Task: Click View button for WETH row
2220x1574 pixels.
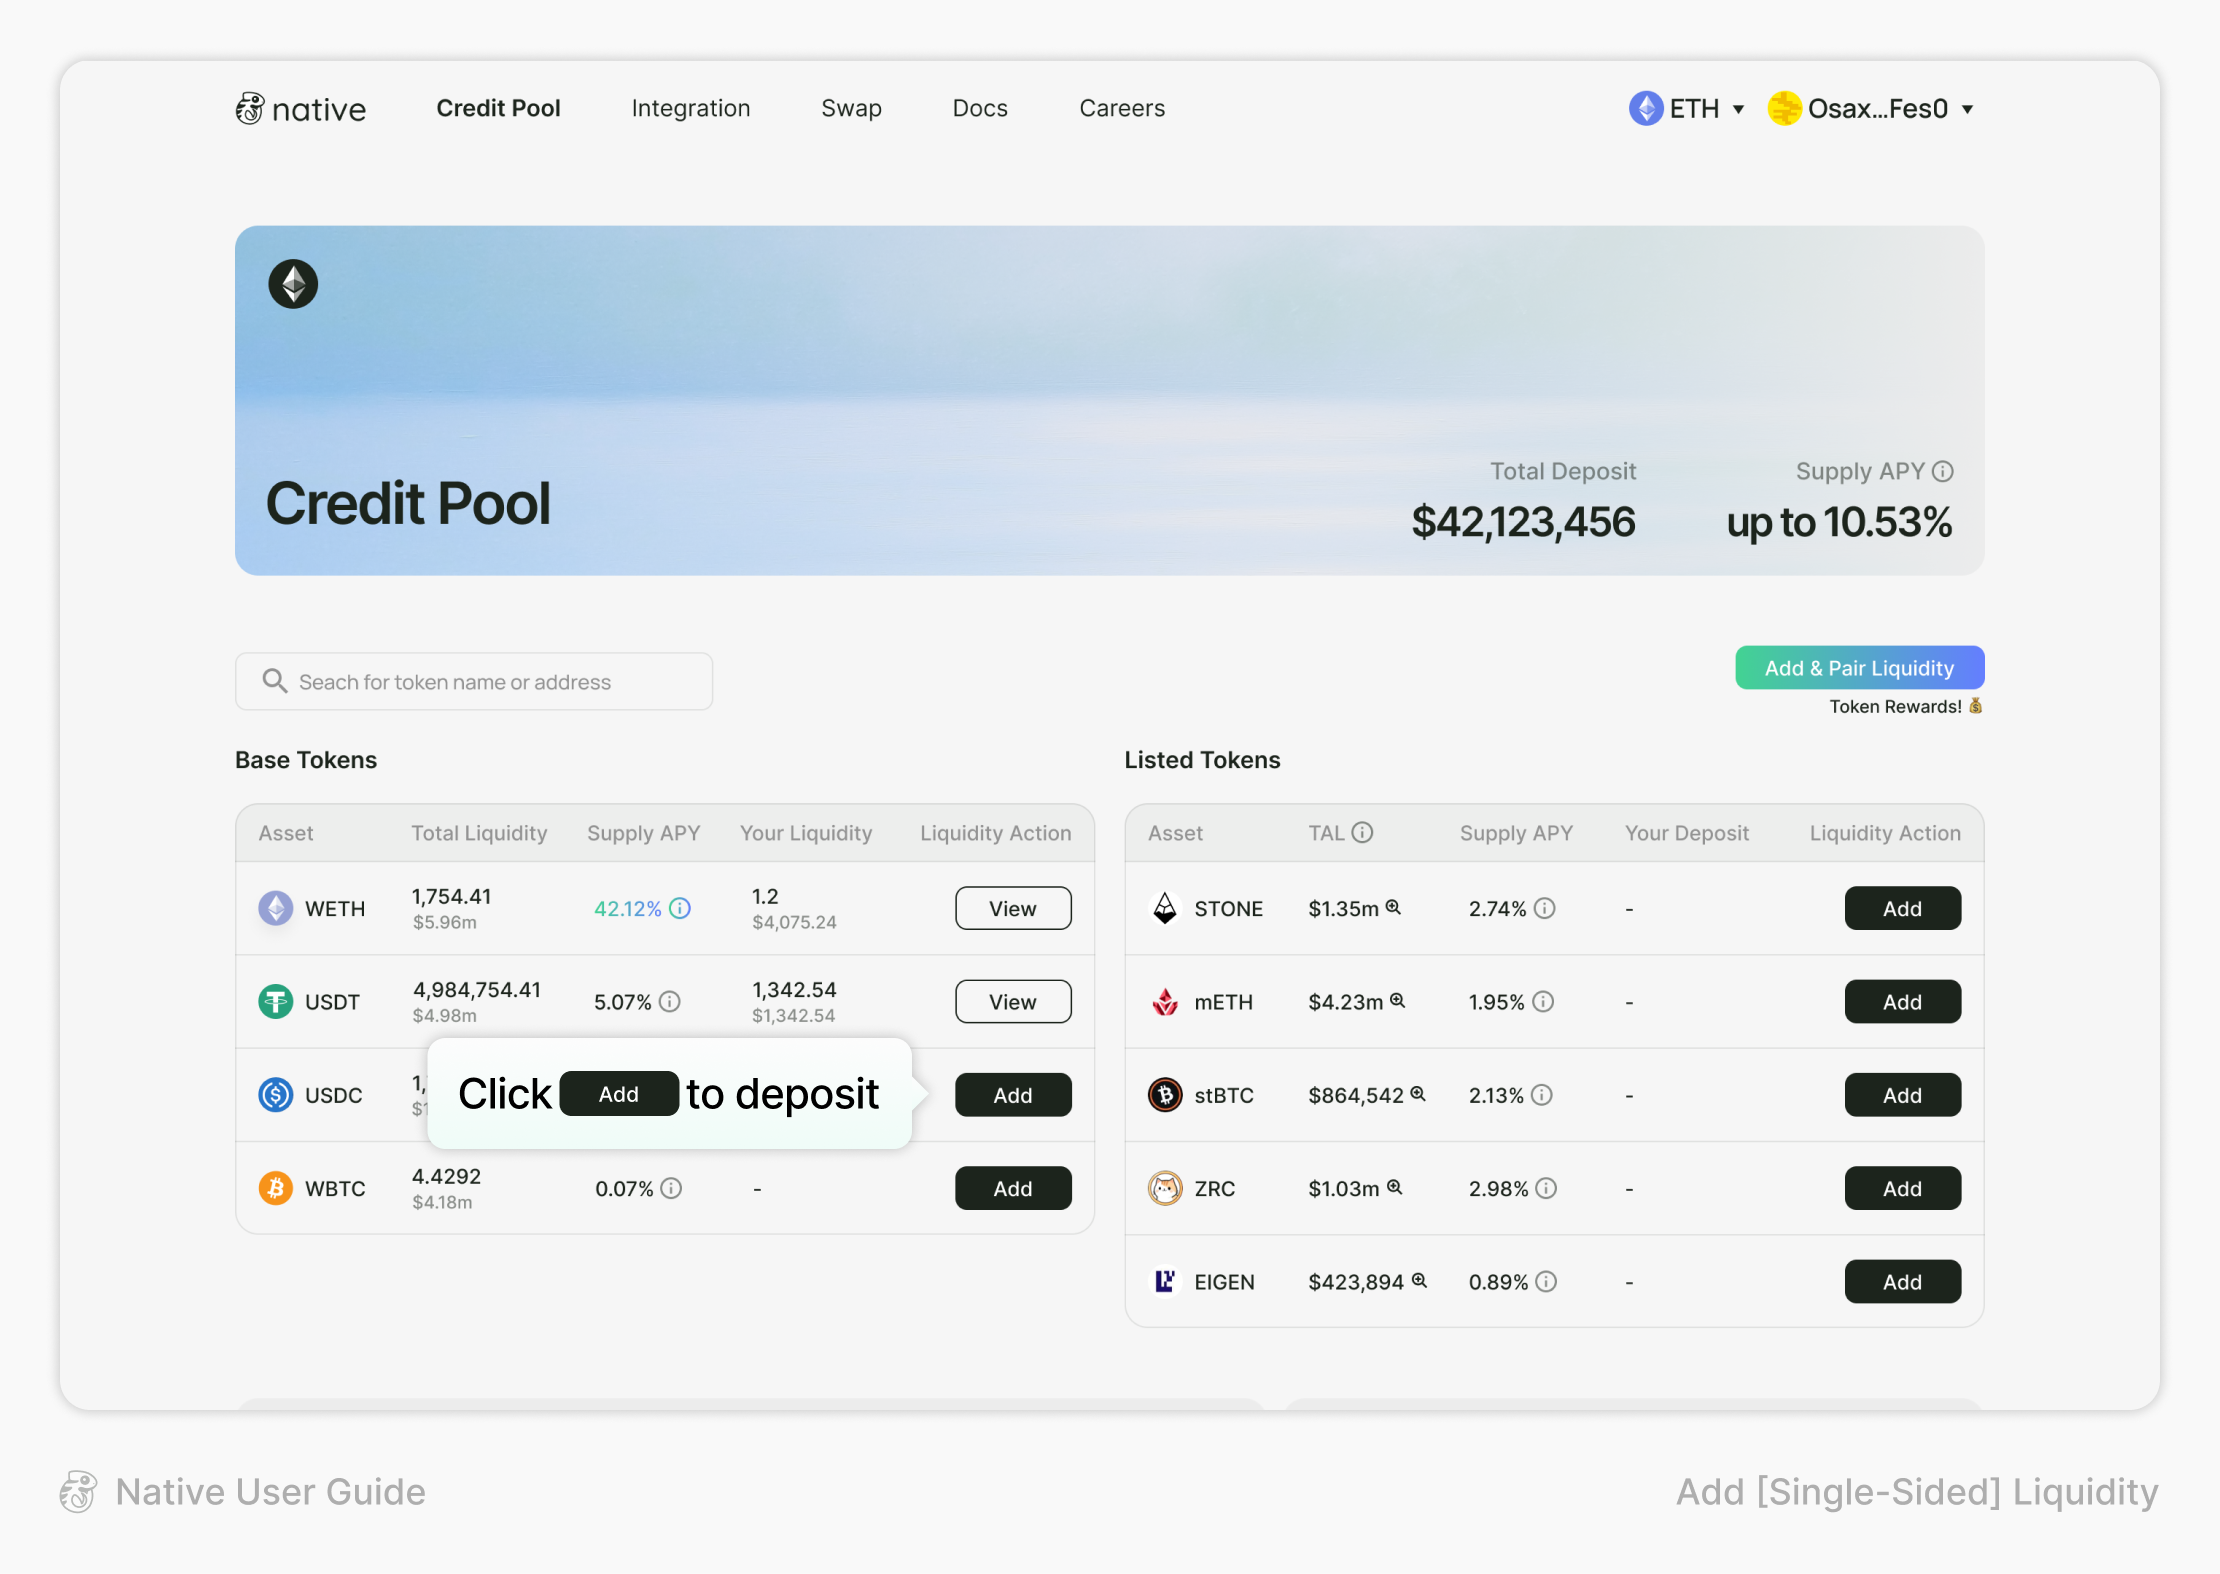Action: pos(1012,908)
